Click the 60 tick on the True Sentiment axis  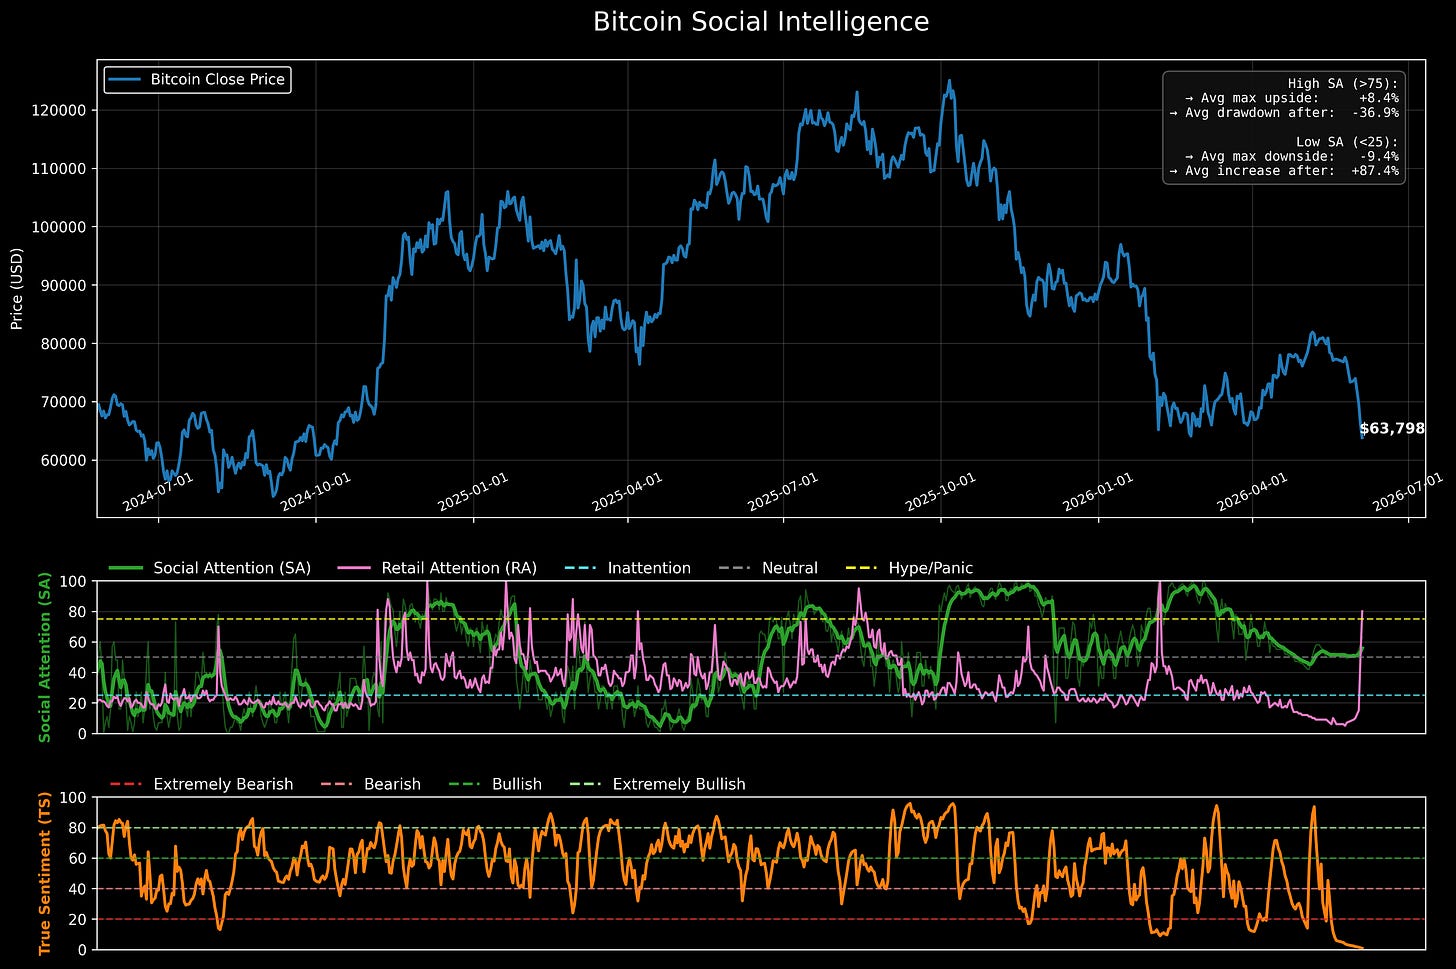[x=79, y=859]
